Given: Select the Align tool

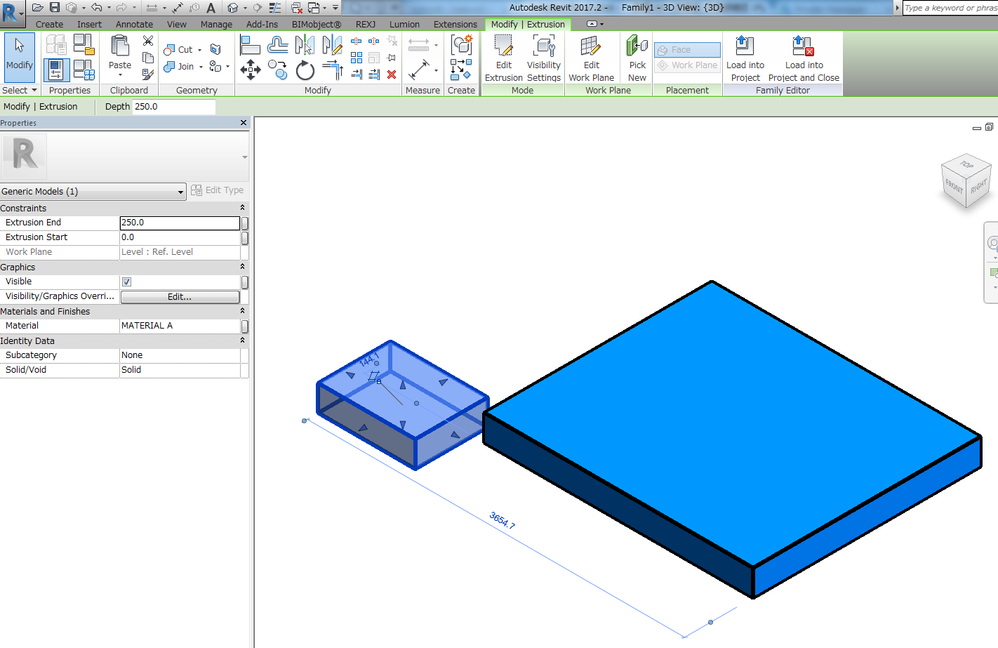Looking at the screenshot, I should [249, 44].
